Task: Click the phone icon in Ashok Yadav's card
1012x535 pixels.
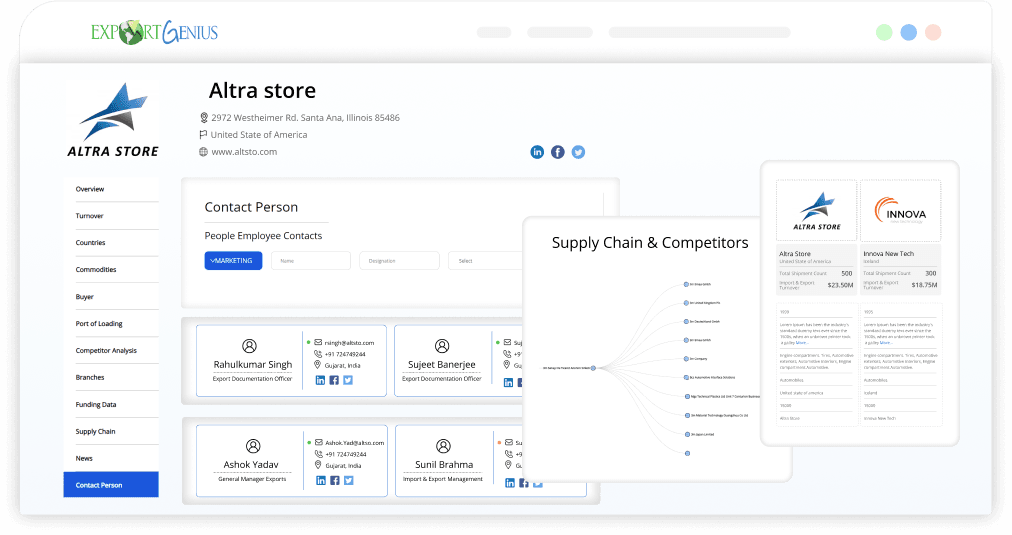Action: [319, 454]
